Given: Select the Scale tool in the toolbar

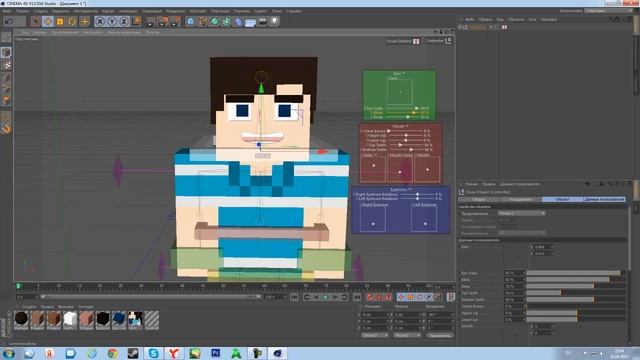Looking at the screenshot, I should point(60,21).
